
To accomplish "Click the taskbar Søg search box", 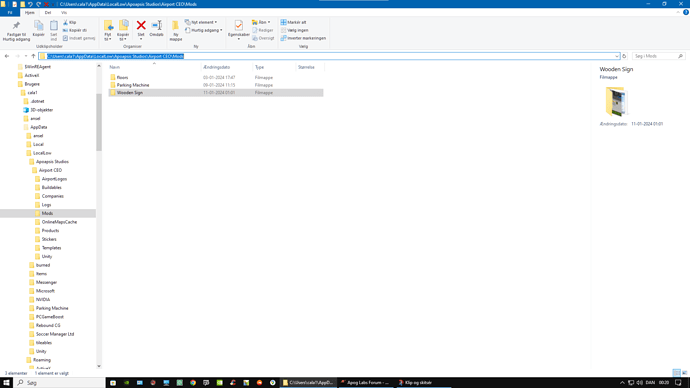I will (x=59, y=383).
